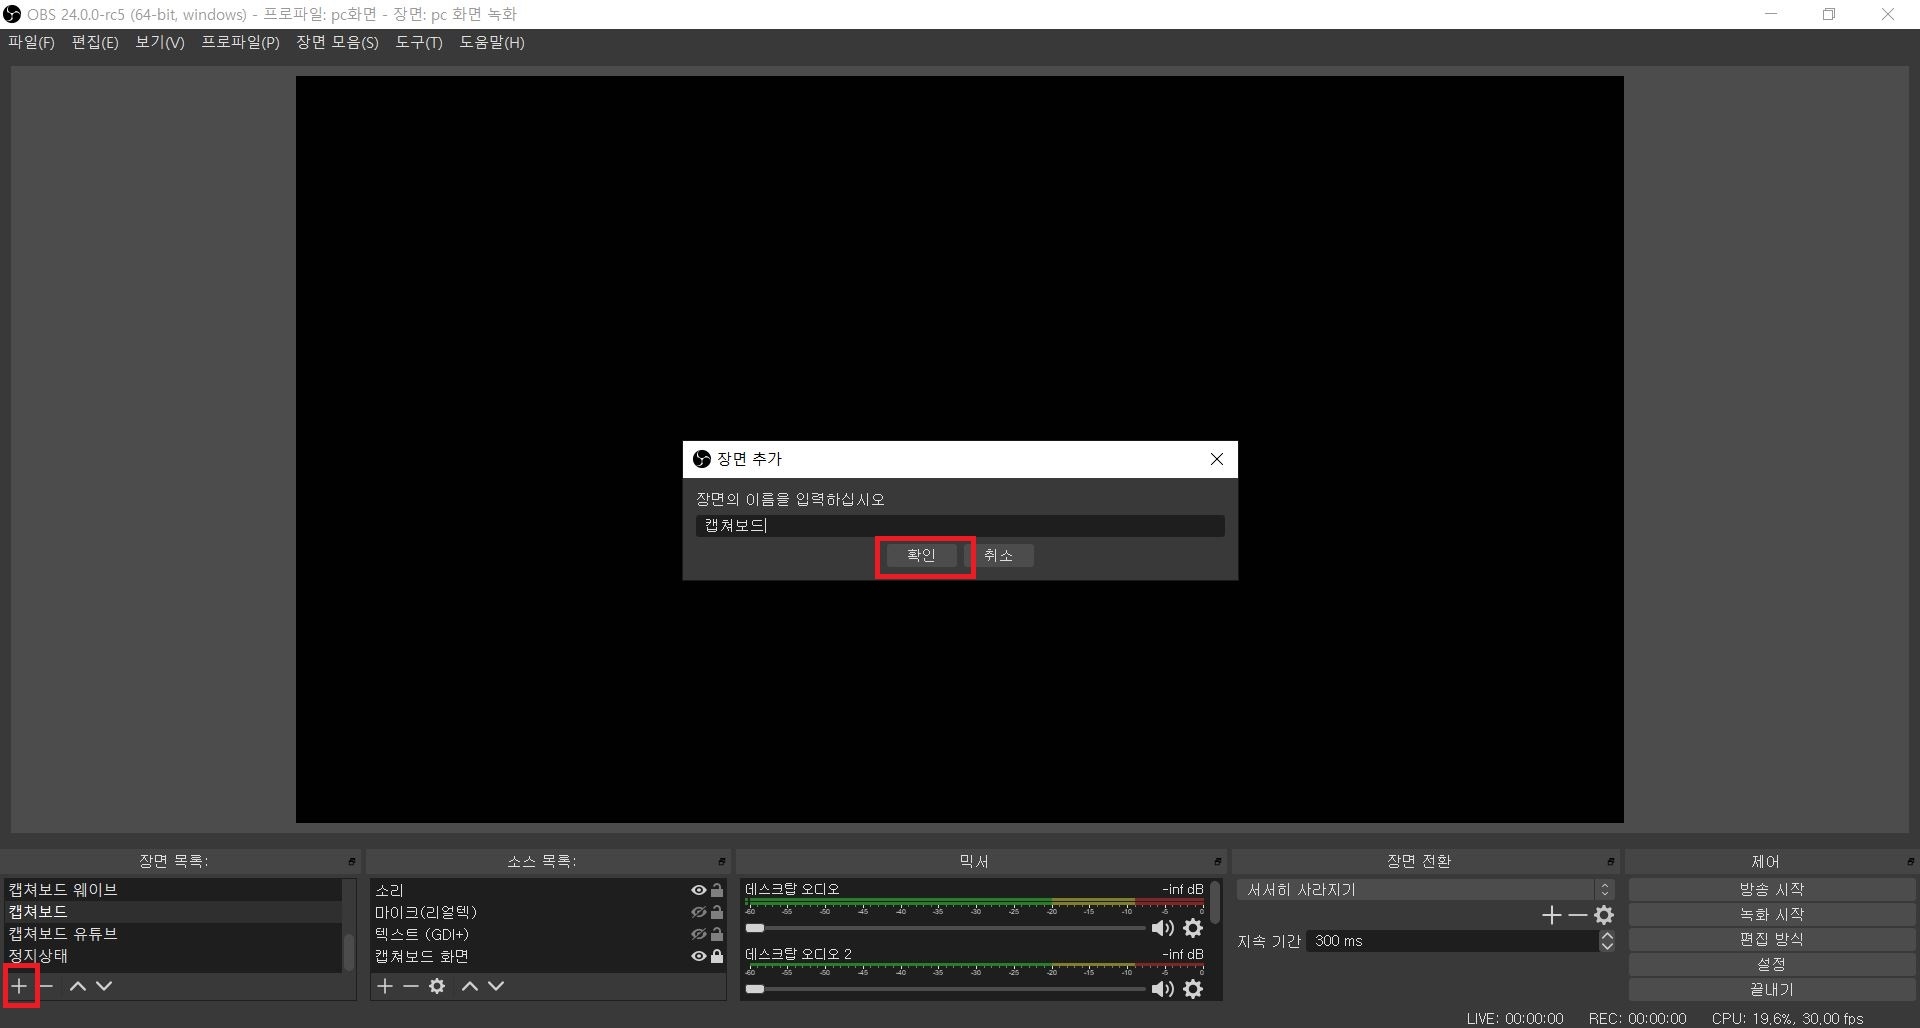
Task: Toggle visibility of 캡쳐보드 화면 source
Action: (x=699, y=956)
